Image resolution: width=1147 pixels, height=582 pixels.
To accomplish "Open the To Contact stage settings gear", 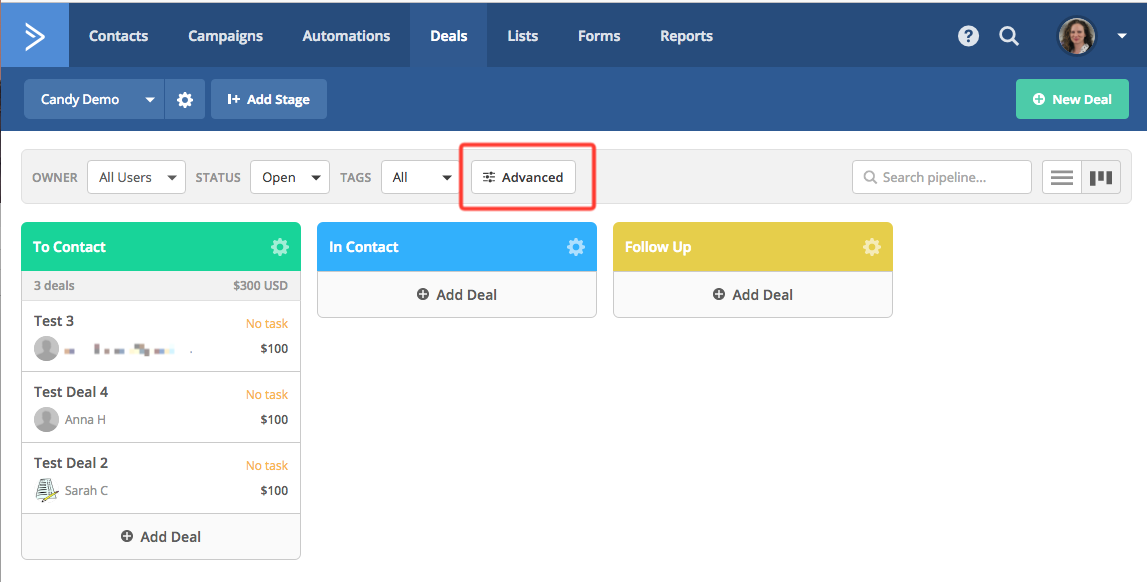I will coord(280,247).
